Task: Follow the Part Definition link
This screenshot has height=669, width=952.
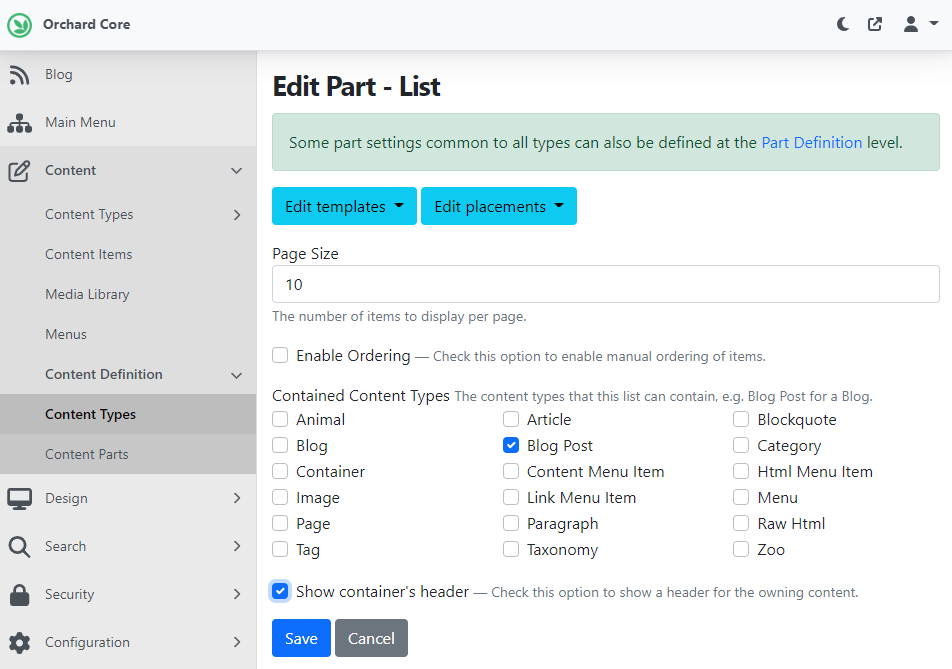Action: (812, 143)
